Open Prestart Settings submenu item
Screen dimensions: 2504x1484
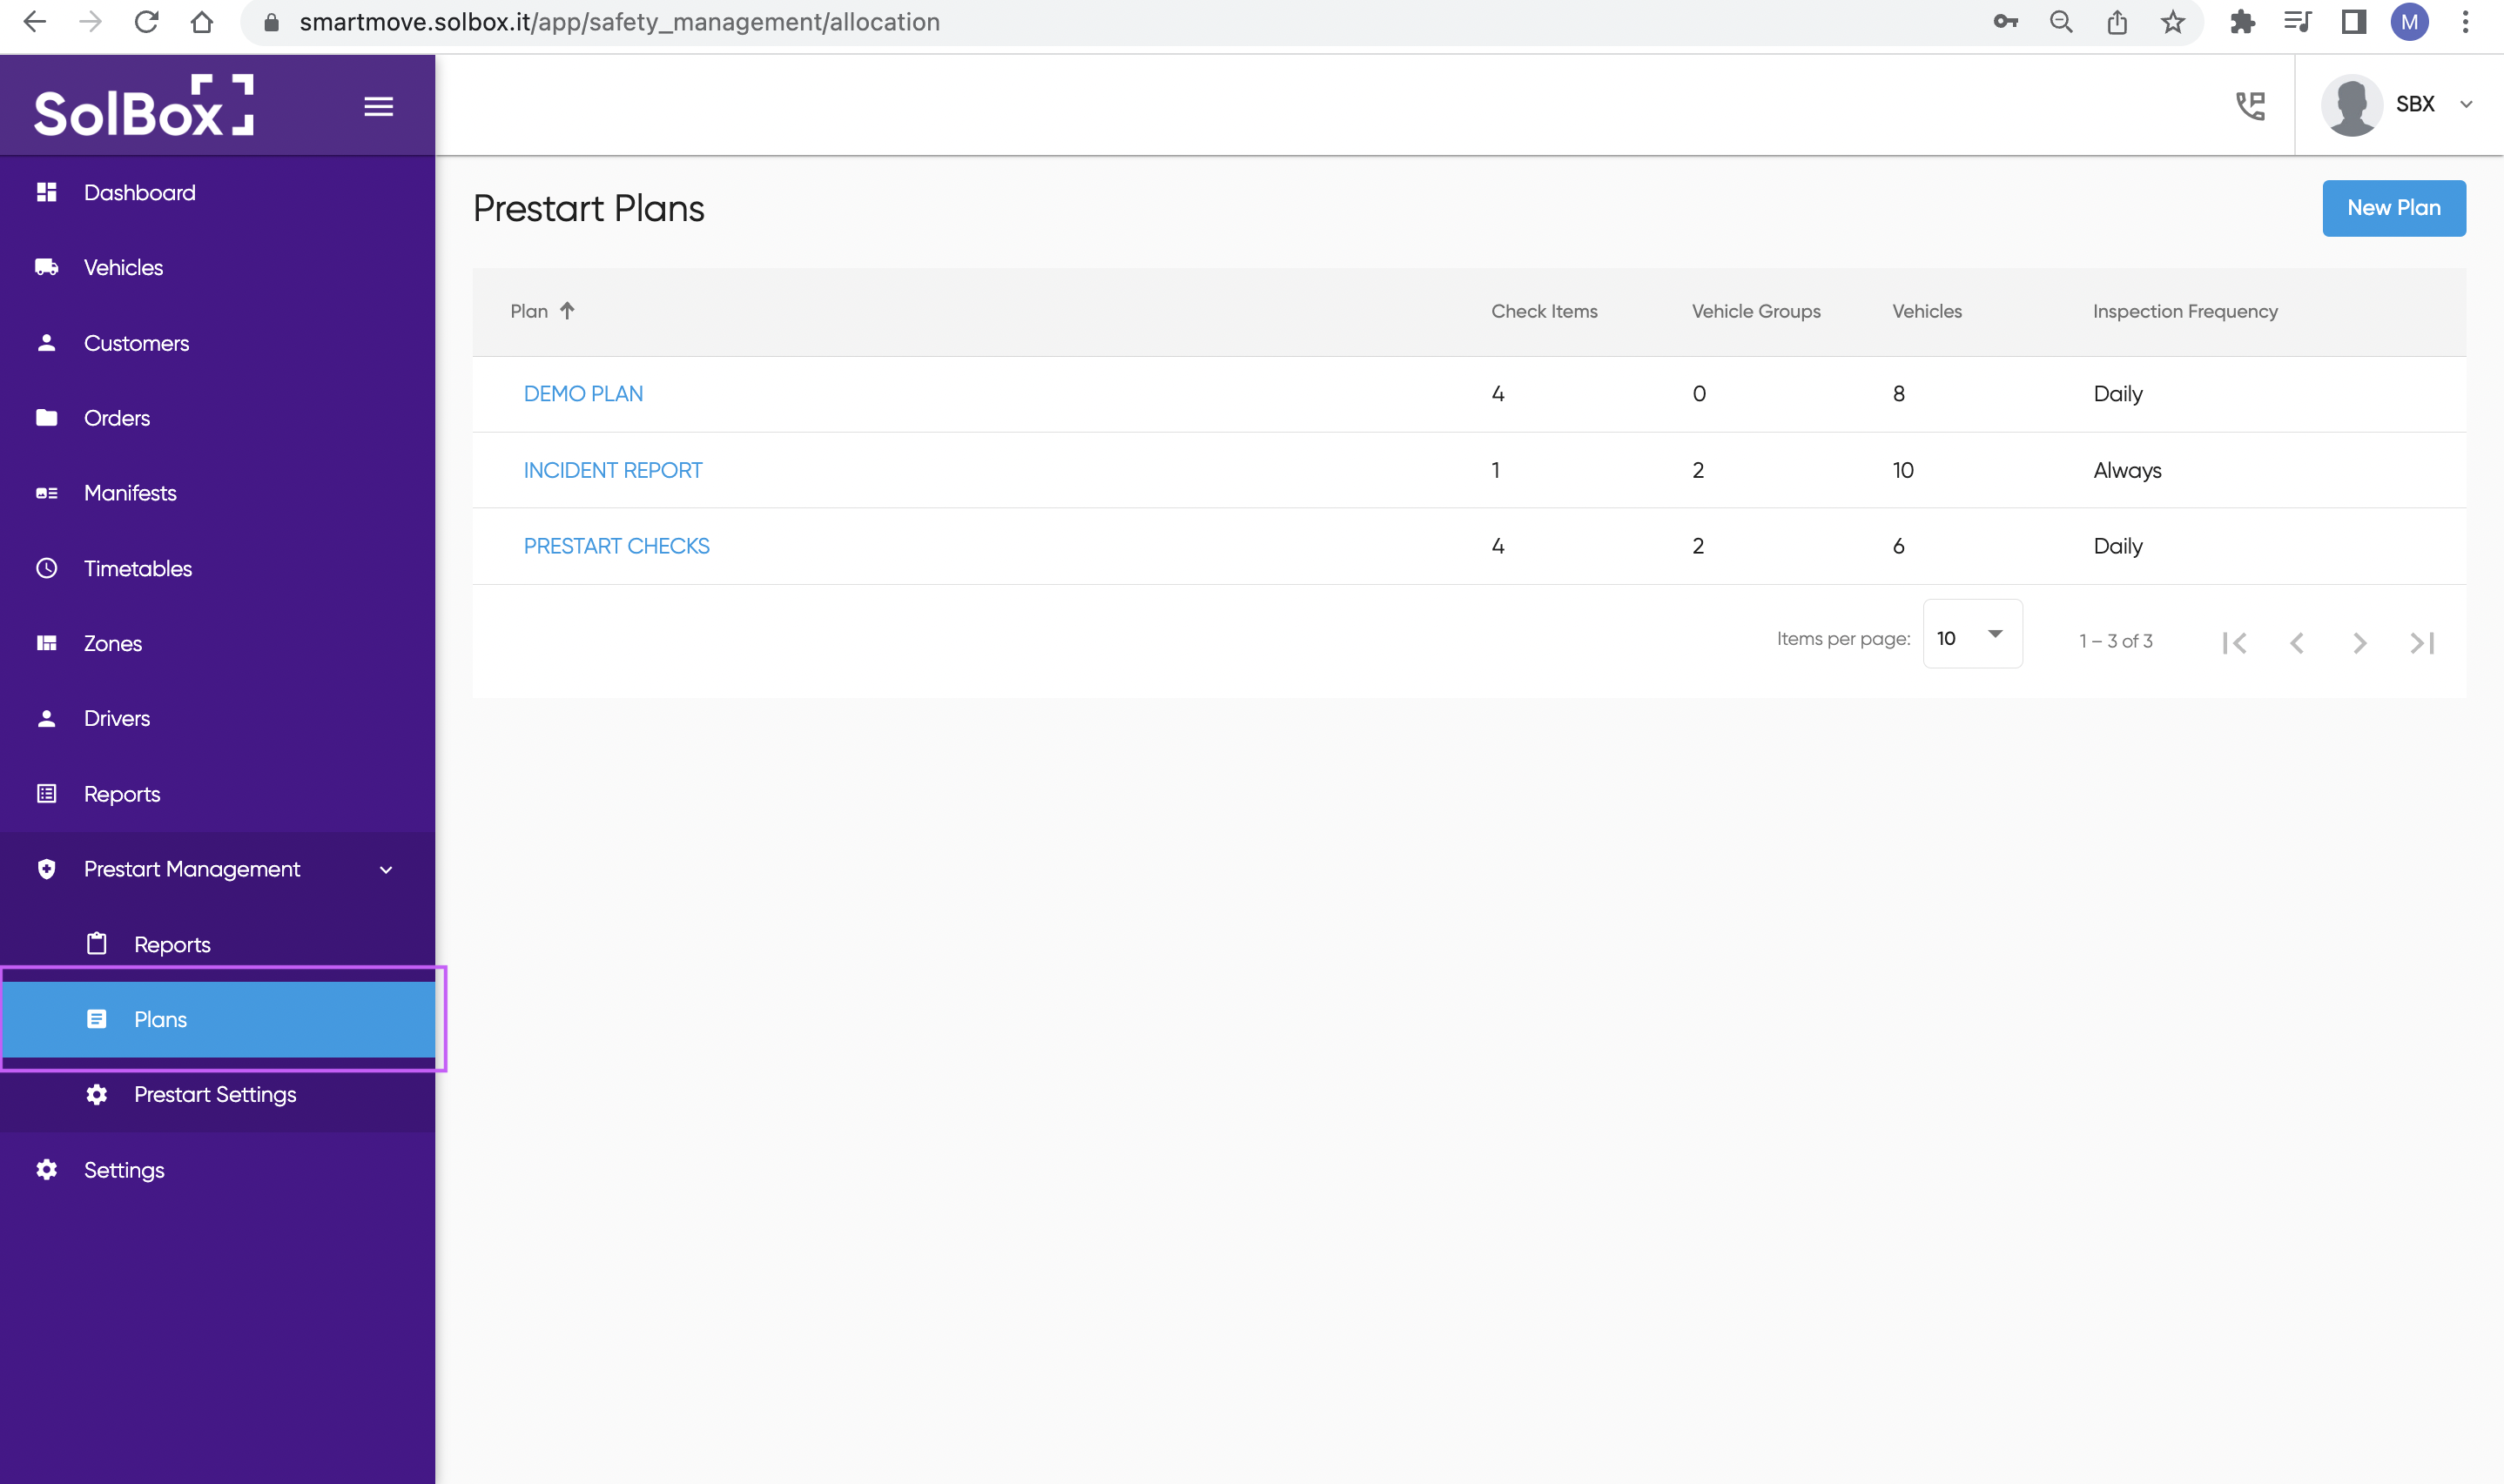tap(218, 1094)
